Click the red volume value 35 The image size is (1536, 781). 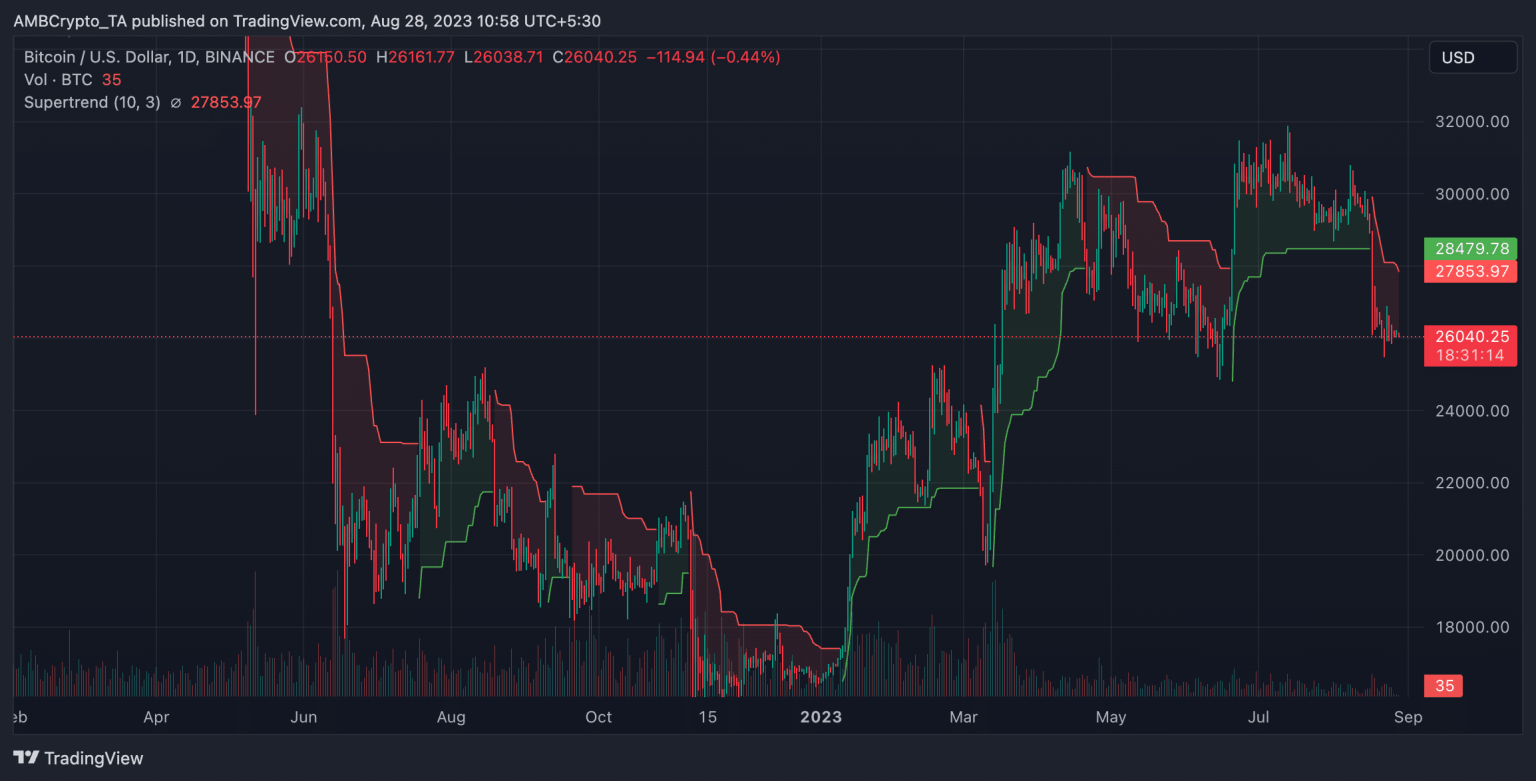(1443, 686)
